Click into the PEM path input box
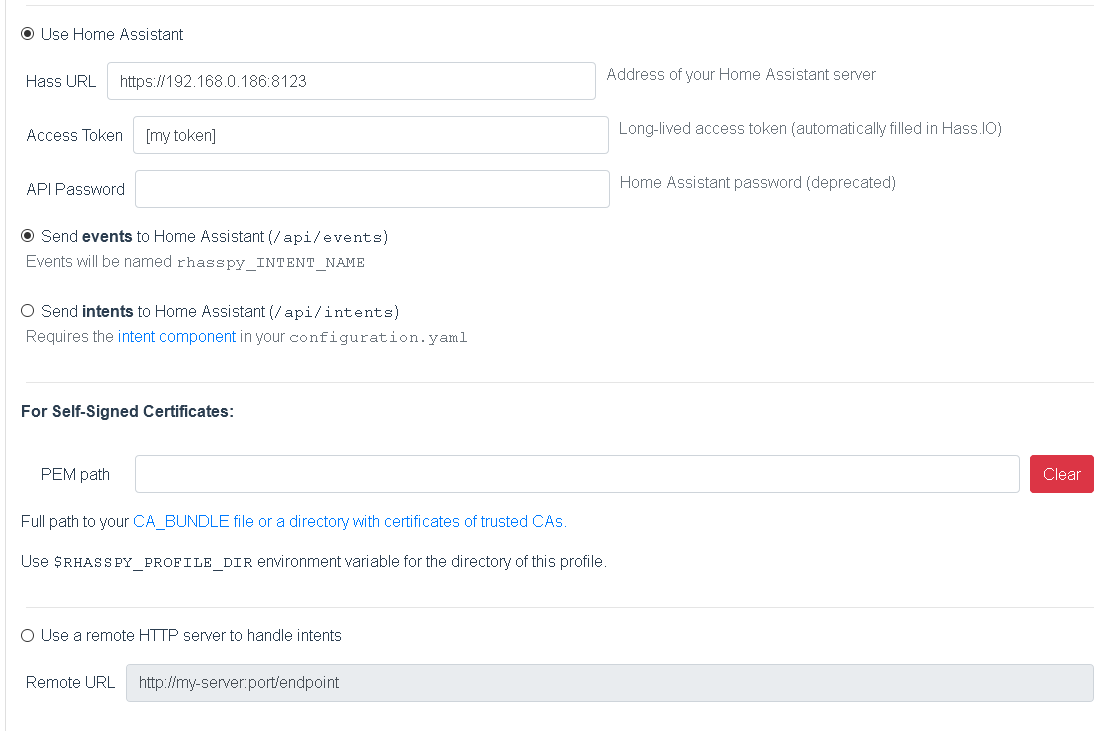Screen dimensions: 1104x731 [x=577, y=474]
